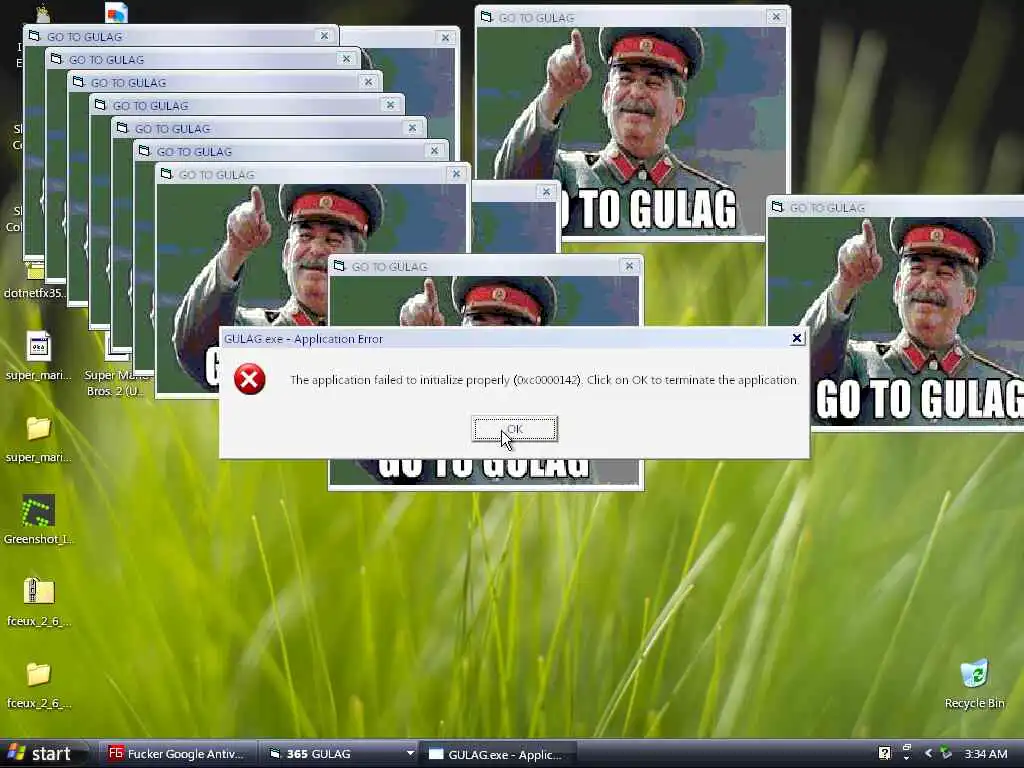Click title icon of GULAG window cut off at right edge
This screenshot has height=768, width=1024.
(x=777, y=207)
